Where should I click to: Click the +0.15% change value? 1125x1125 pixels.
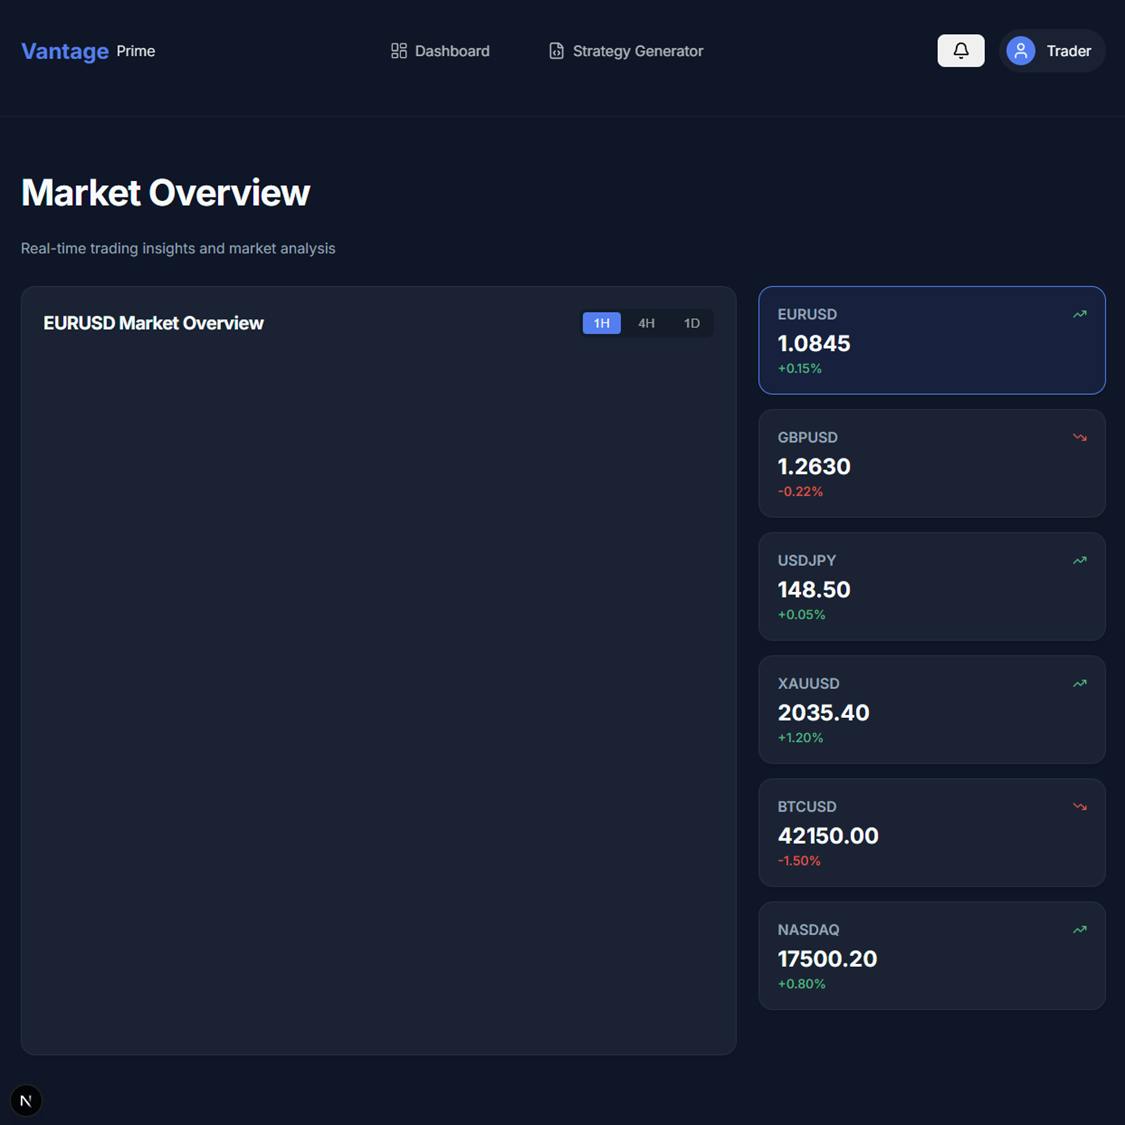coord(799,369)
